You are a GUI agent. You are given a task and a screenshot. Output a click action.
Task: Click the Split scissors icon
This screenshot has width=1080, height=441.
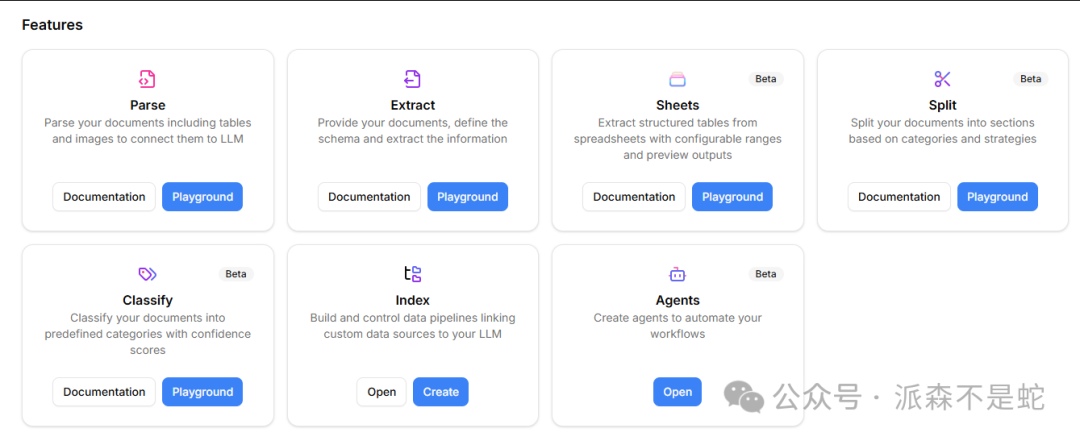(942, 79)
